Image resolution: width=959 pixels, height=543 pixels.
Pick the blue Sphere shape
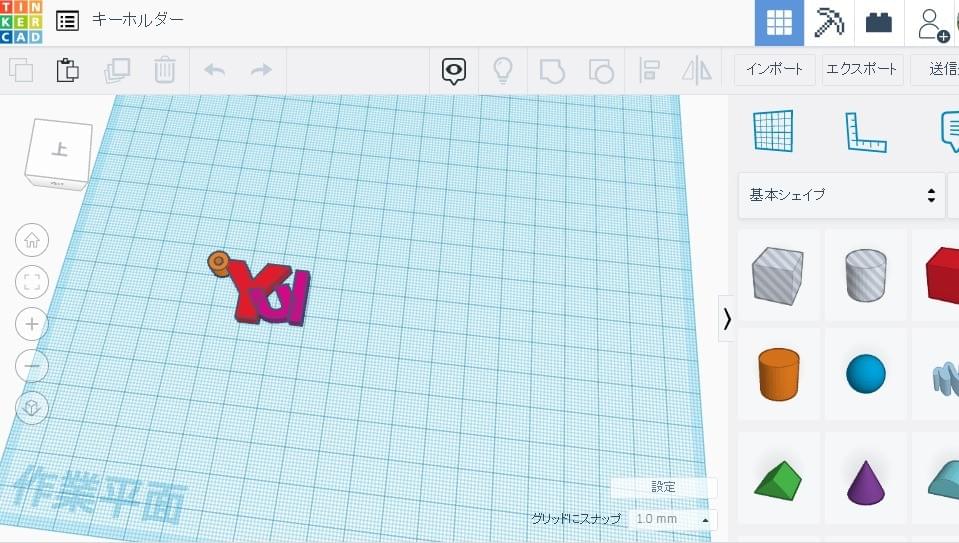pyautogui.click(x=865, y=374)
